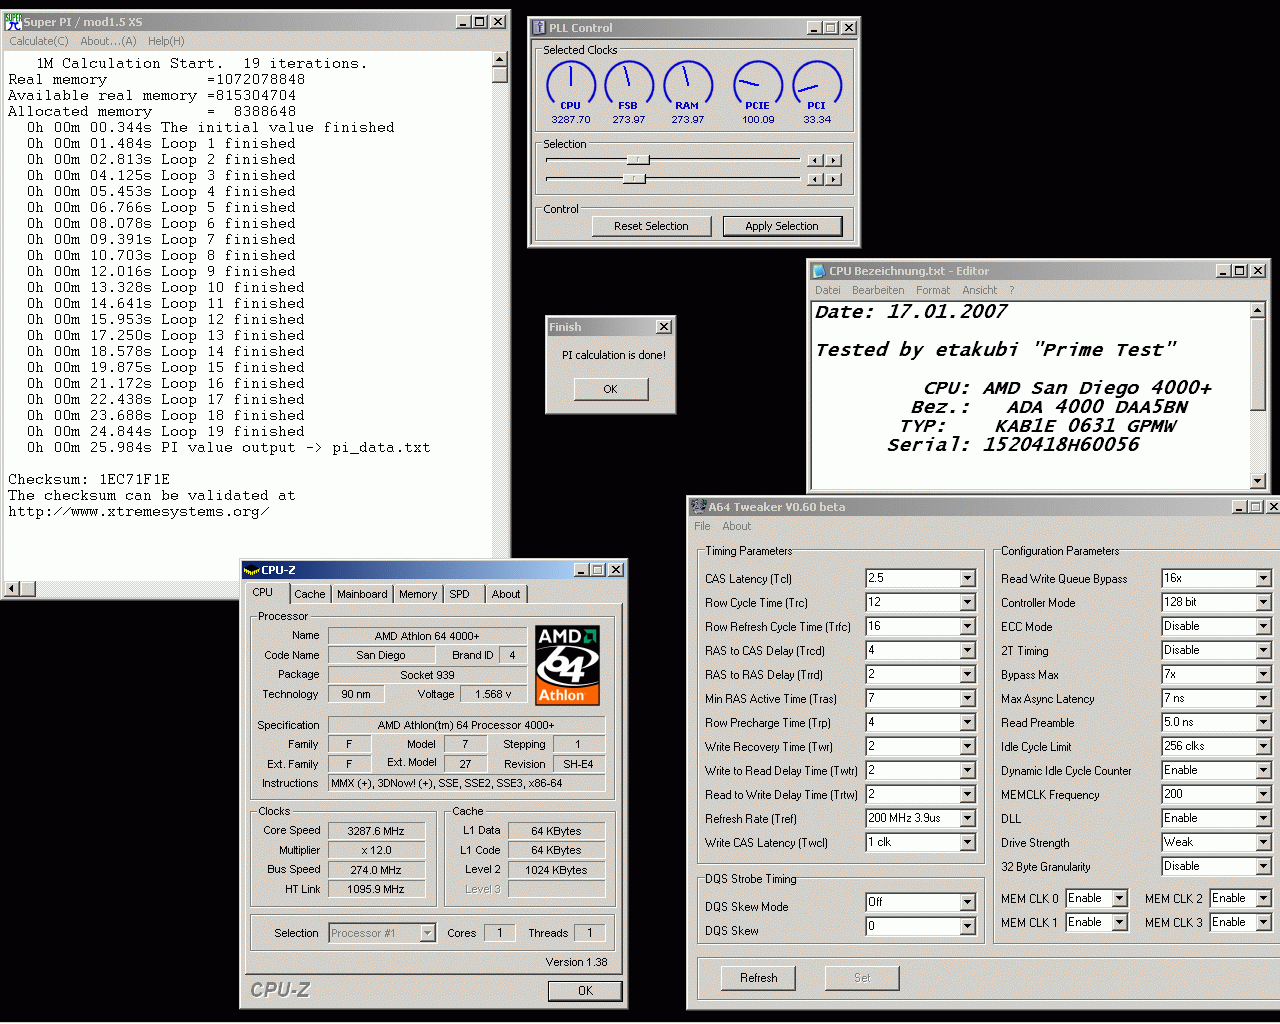The width and height of the screenshot is (1280, 1024).
Task: Click Super PI horizontal scrollbar left arrow
Action: pyautogui.click(x=12, y=589)
